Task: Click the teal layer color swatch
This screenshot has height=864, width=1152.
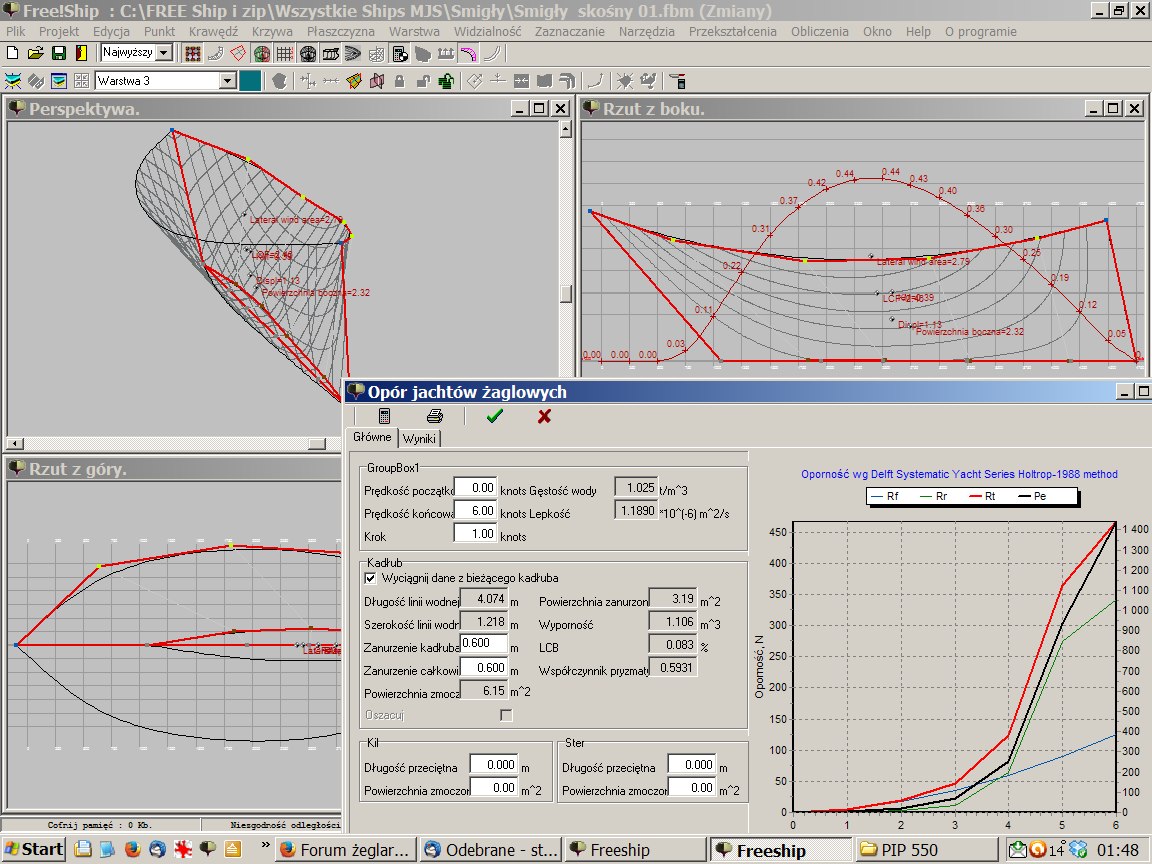Action: tap(250, 81)
